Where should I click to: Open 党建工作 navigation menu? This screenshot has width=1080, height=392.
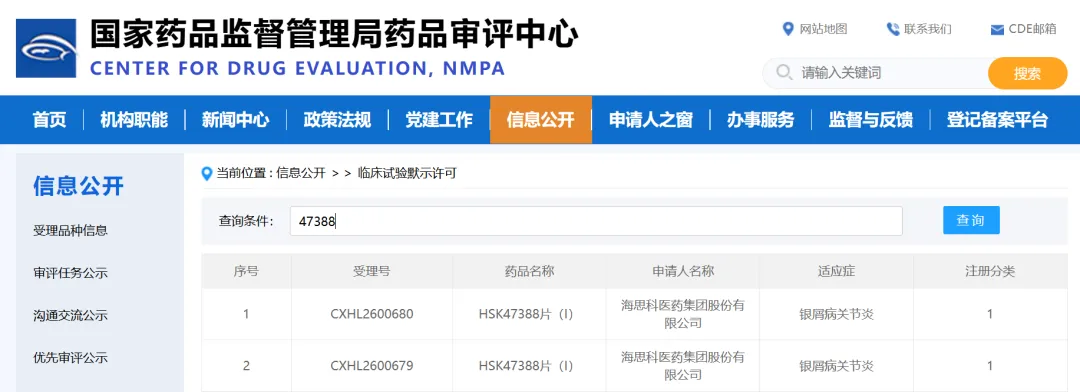(x=439, y=120)
